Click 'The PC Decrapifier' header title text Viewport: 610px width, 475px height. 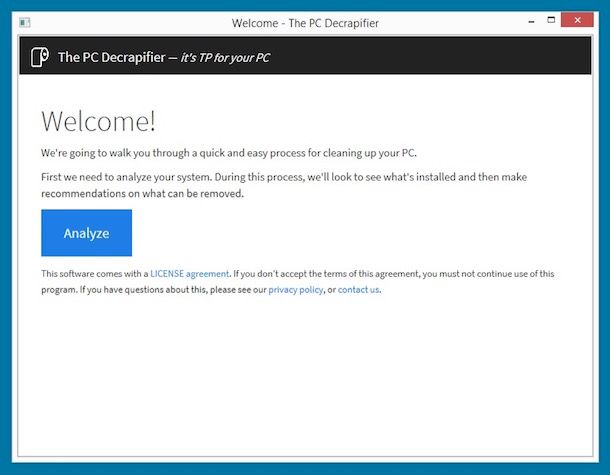tap(112, 57)
